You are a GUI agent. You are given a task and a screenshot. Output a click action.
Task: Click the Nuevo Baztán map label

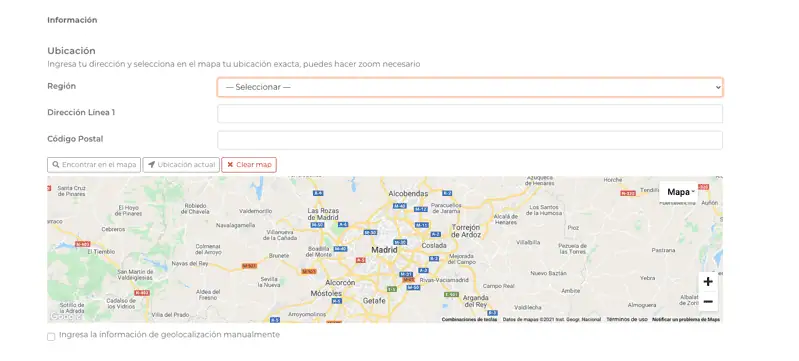(548, 273)
